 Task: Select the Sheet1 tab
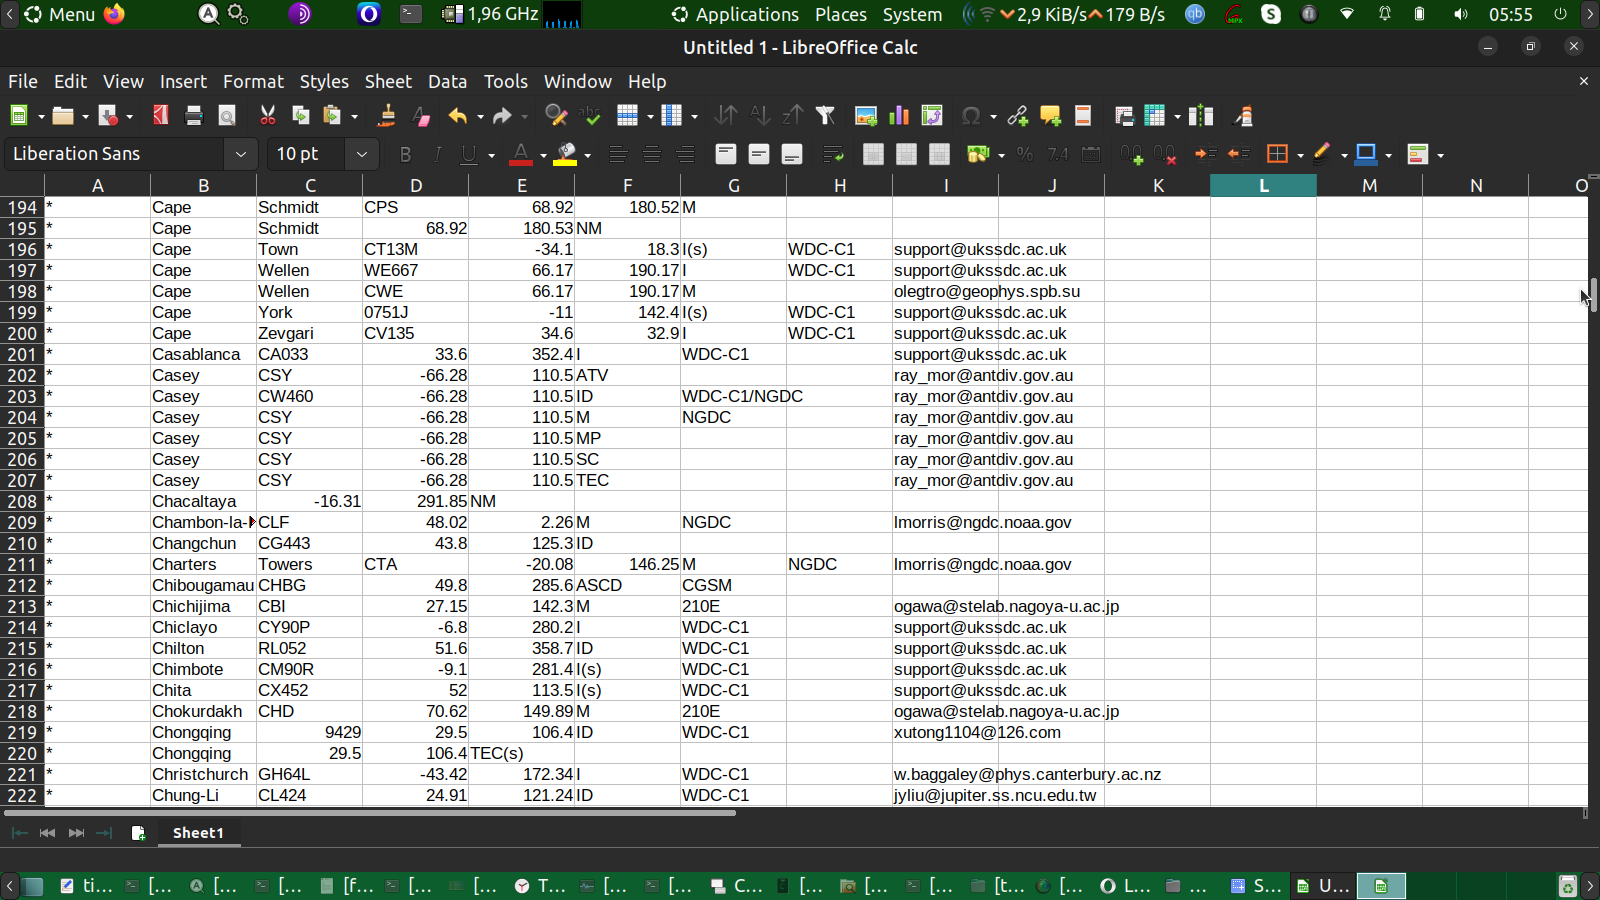pyautogui.click(x=198, y=833)
